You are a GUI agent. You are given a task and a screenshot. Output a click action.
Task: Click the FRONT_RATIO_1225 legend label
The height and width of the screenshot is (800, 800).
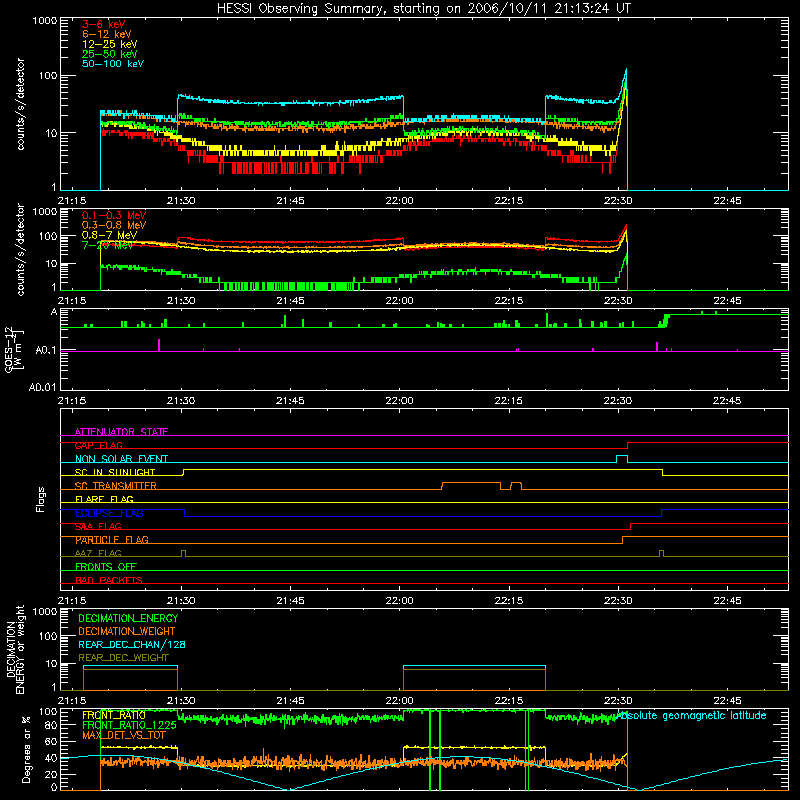129,725
